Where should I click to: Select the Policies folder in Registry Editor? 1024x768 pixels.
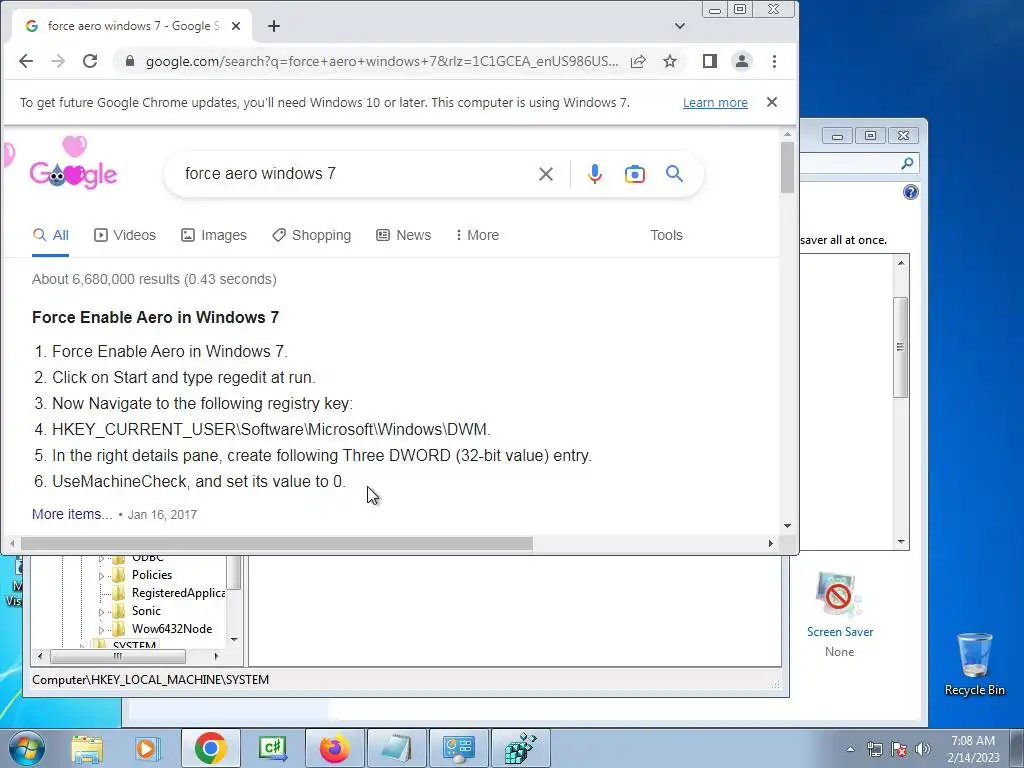coord(152,575)
